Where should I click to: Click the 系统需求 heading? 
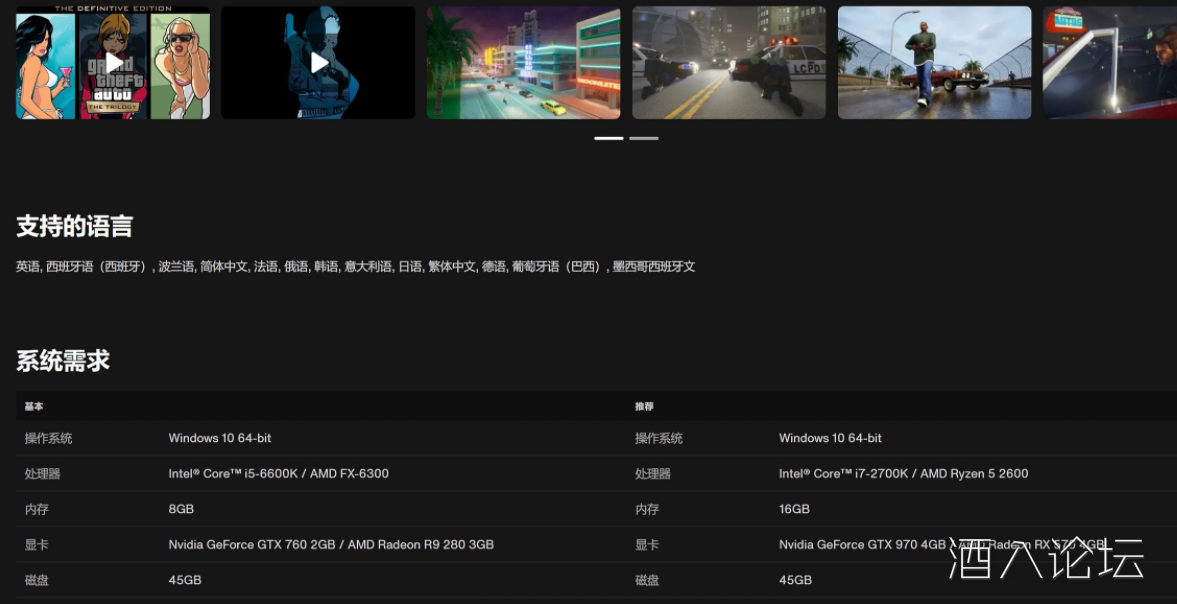tap(63, 361)
